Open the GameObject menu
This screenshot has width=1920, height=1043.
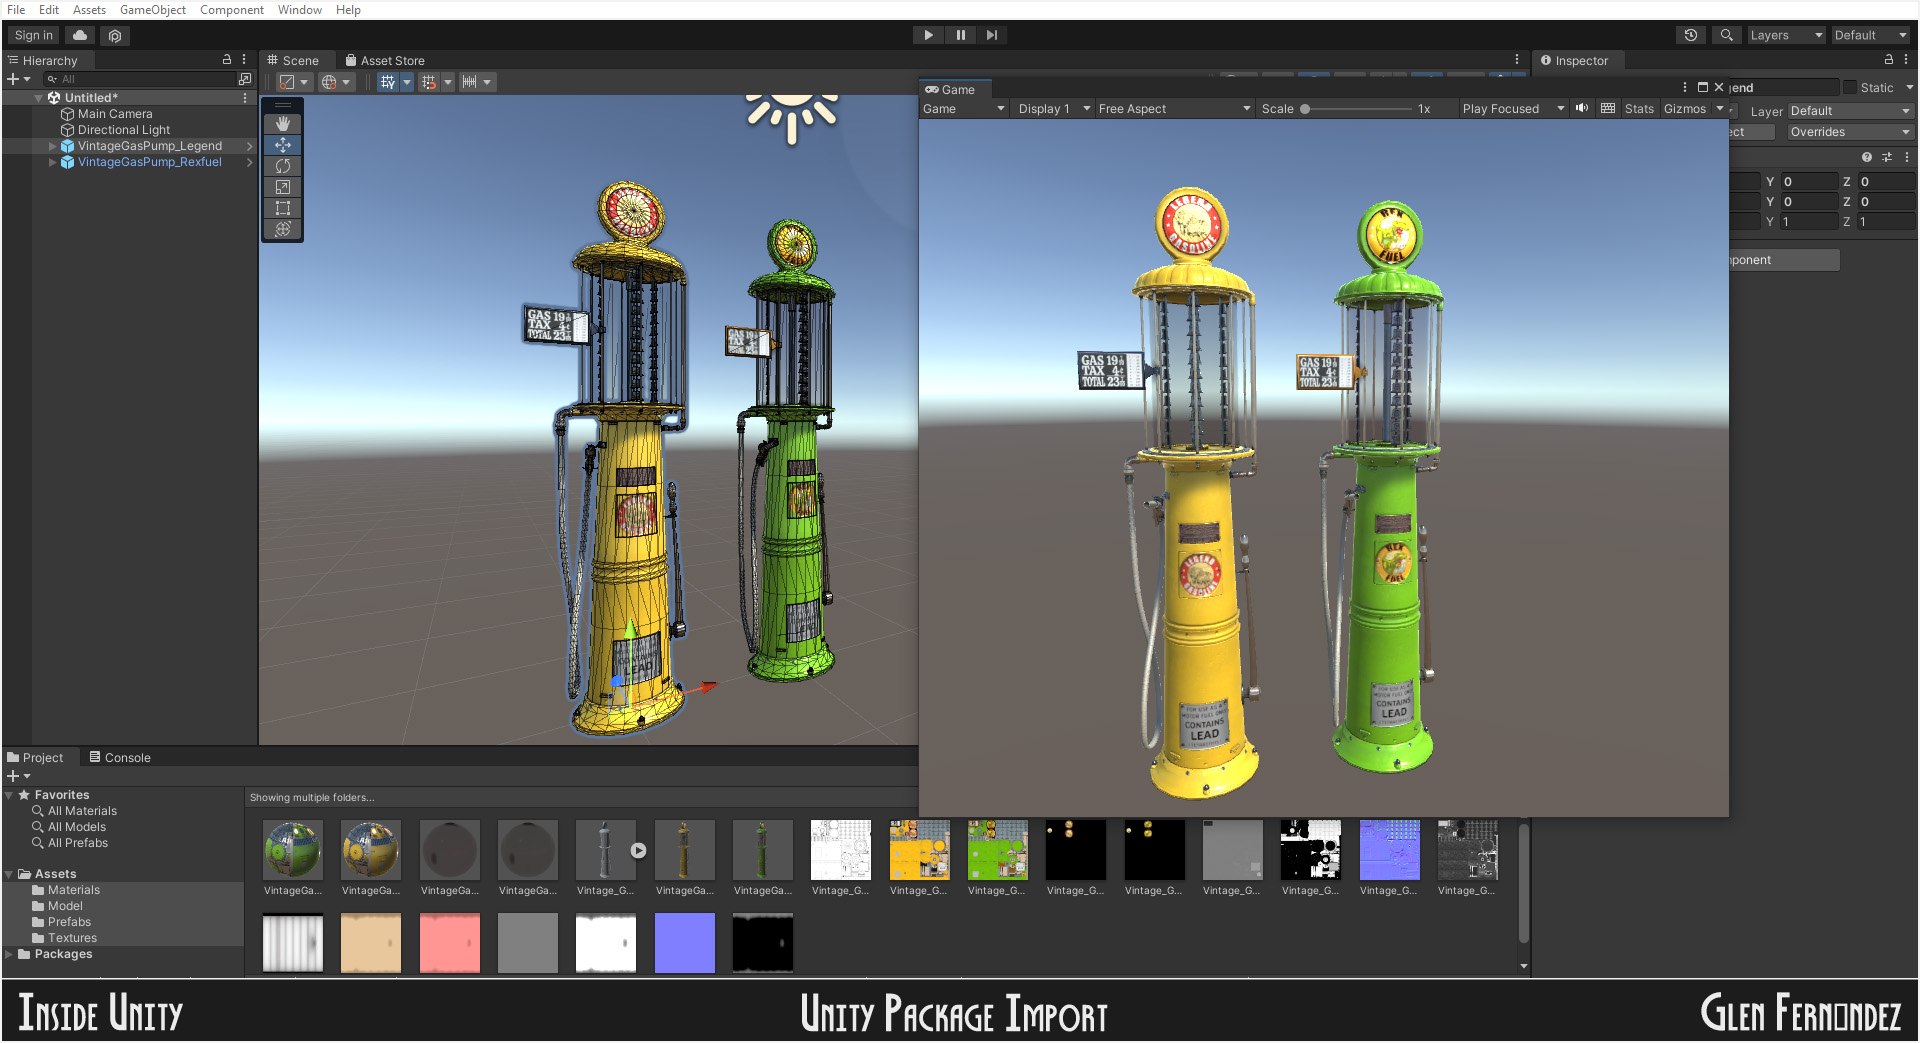(x=153, y=10)
